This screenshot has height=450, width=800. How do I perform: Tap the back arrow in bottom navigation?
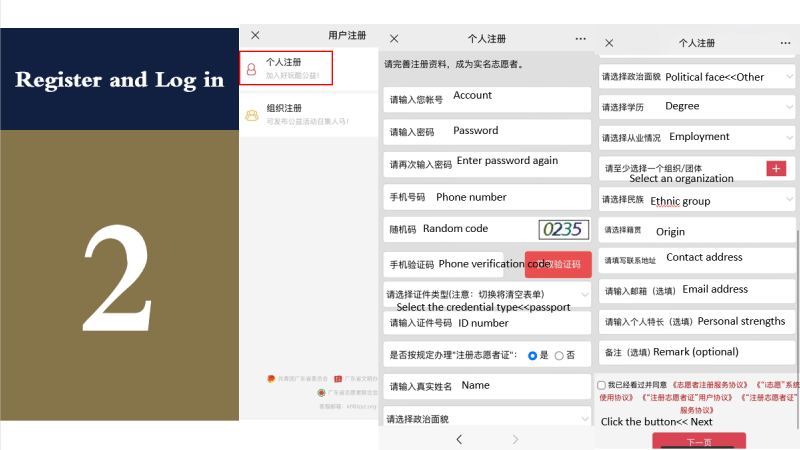tap(459, 439)
